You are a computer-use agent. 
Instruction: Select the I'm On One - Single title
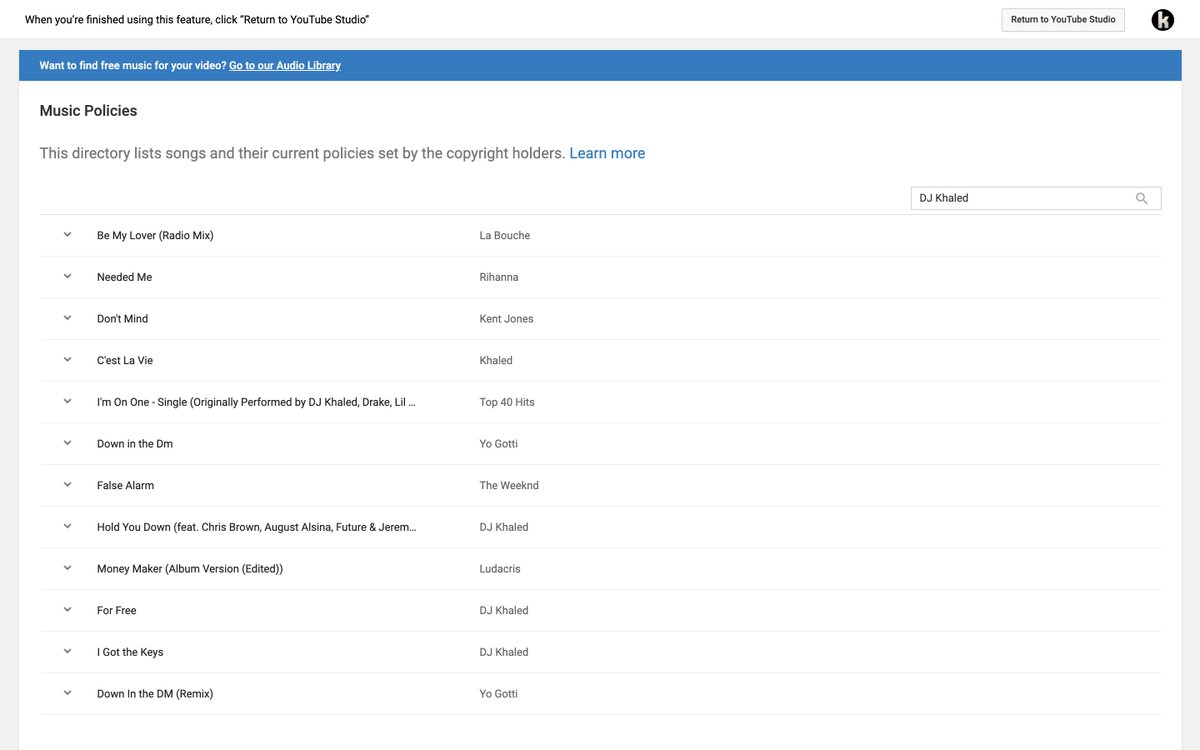point(256,402)
